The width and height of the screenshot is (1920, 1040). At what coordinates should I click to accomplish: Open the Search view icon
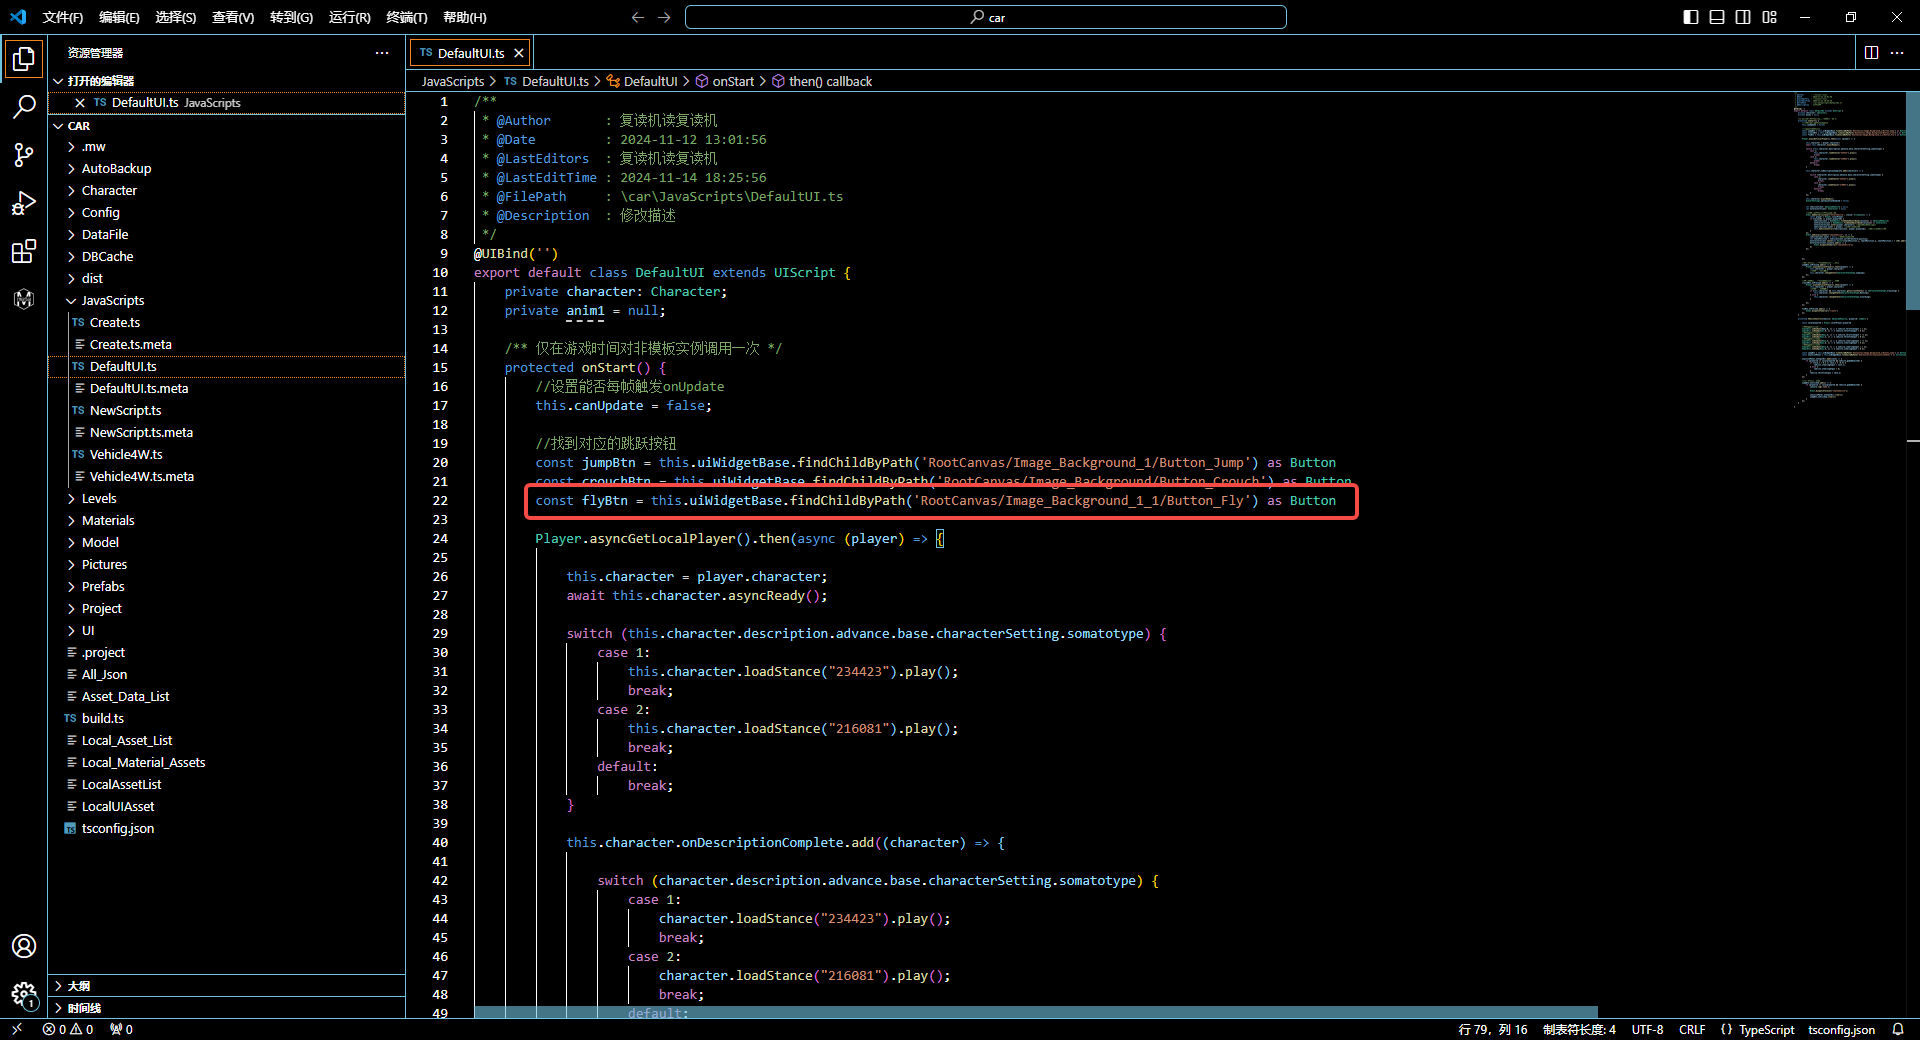click(24, 107)
